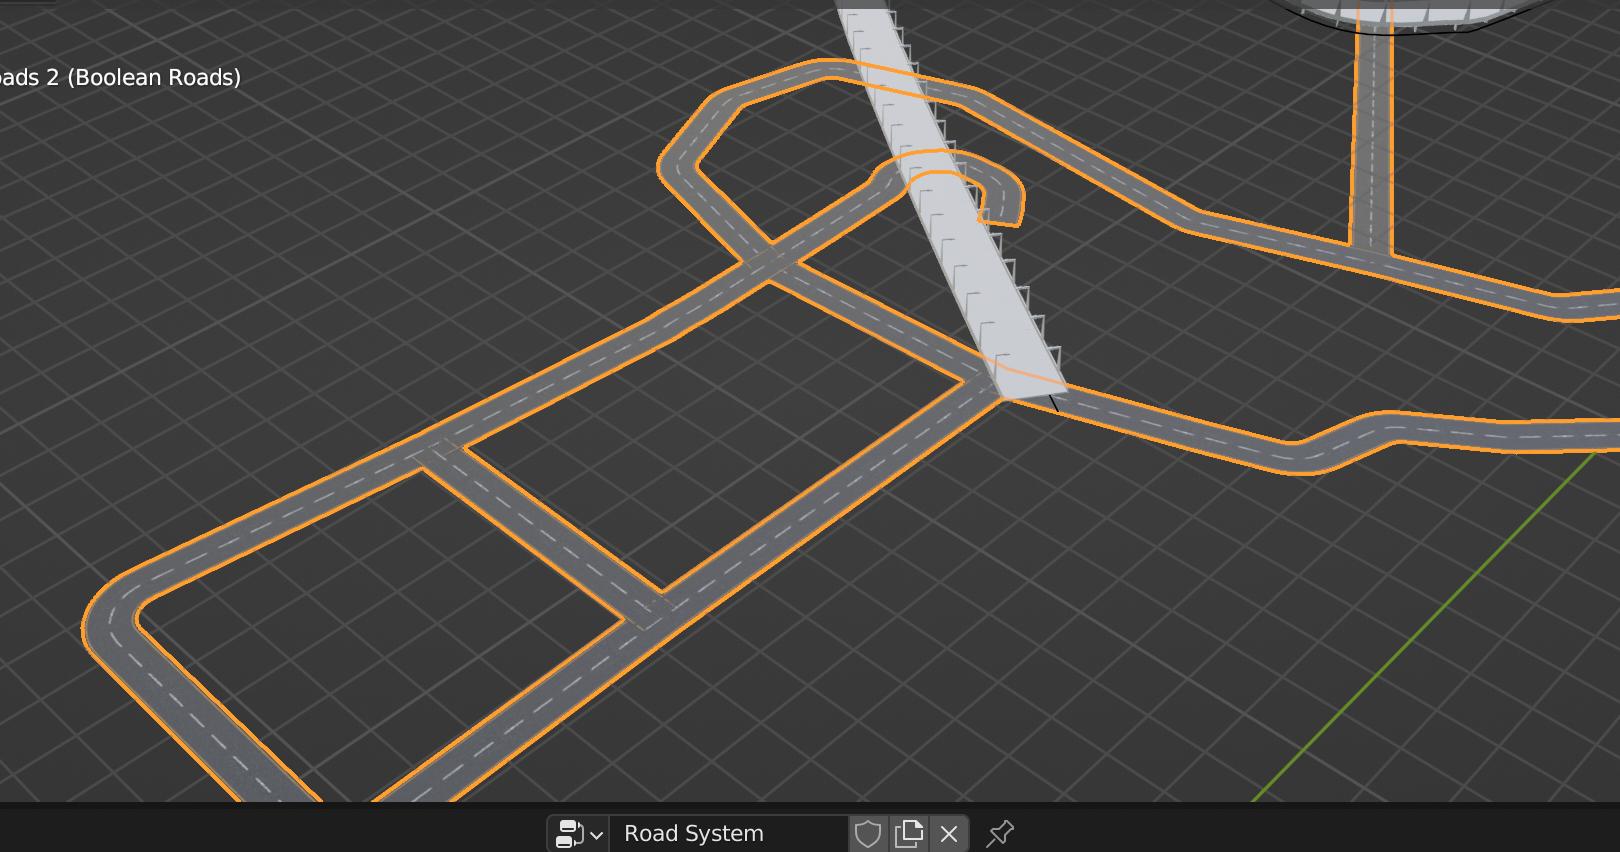Toggle the fake user shield icon
The image size is (1620, 852).
[868, 833]
